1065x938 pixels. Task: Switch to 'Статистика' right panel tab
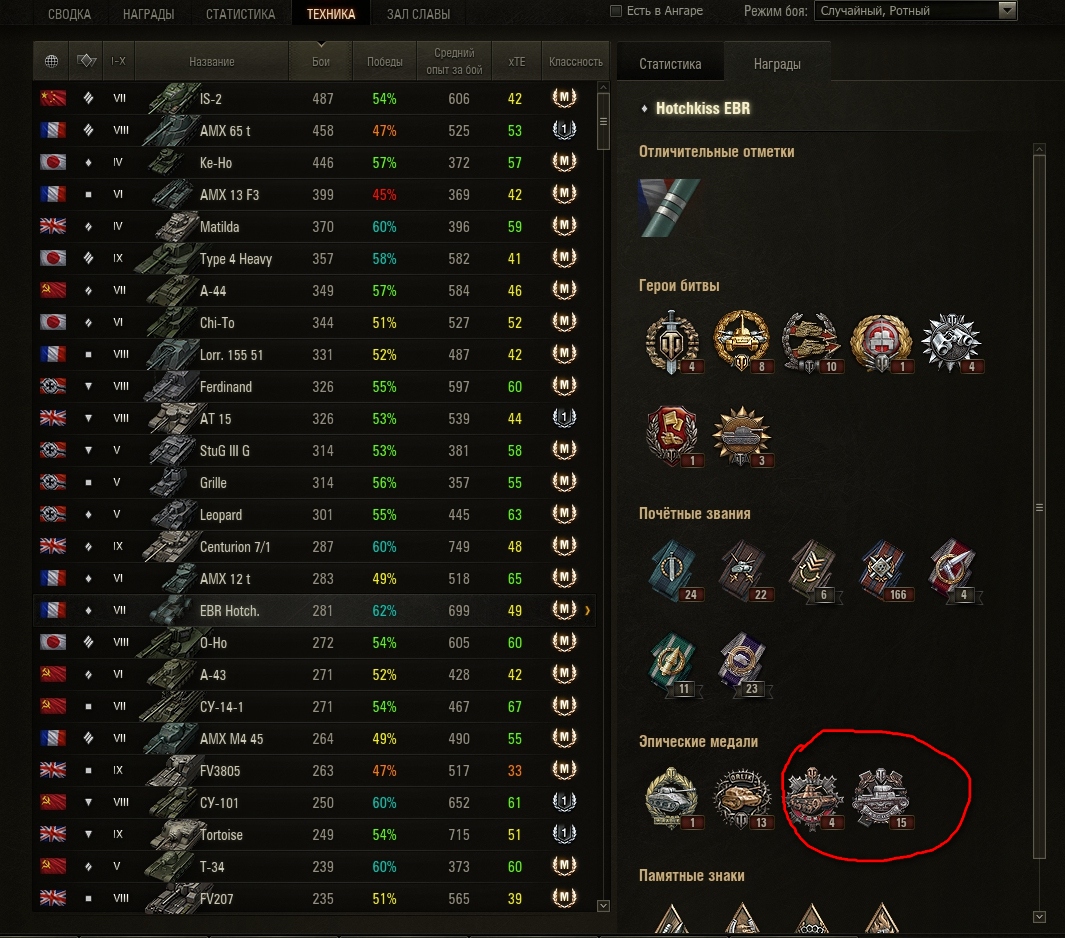[670, 64]
